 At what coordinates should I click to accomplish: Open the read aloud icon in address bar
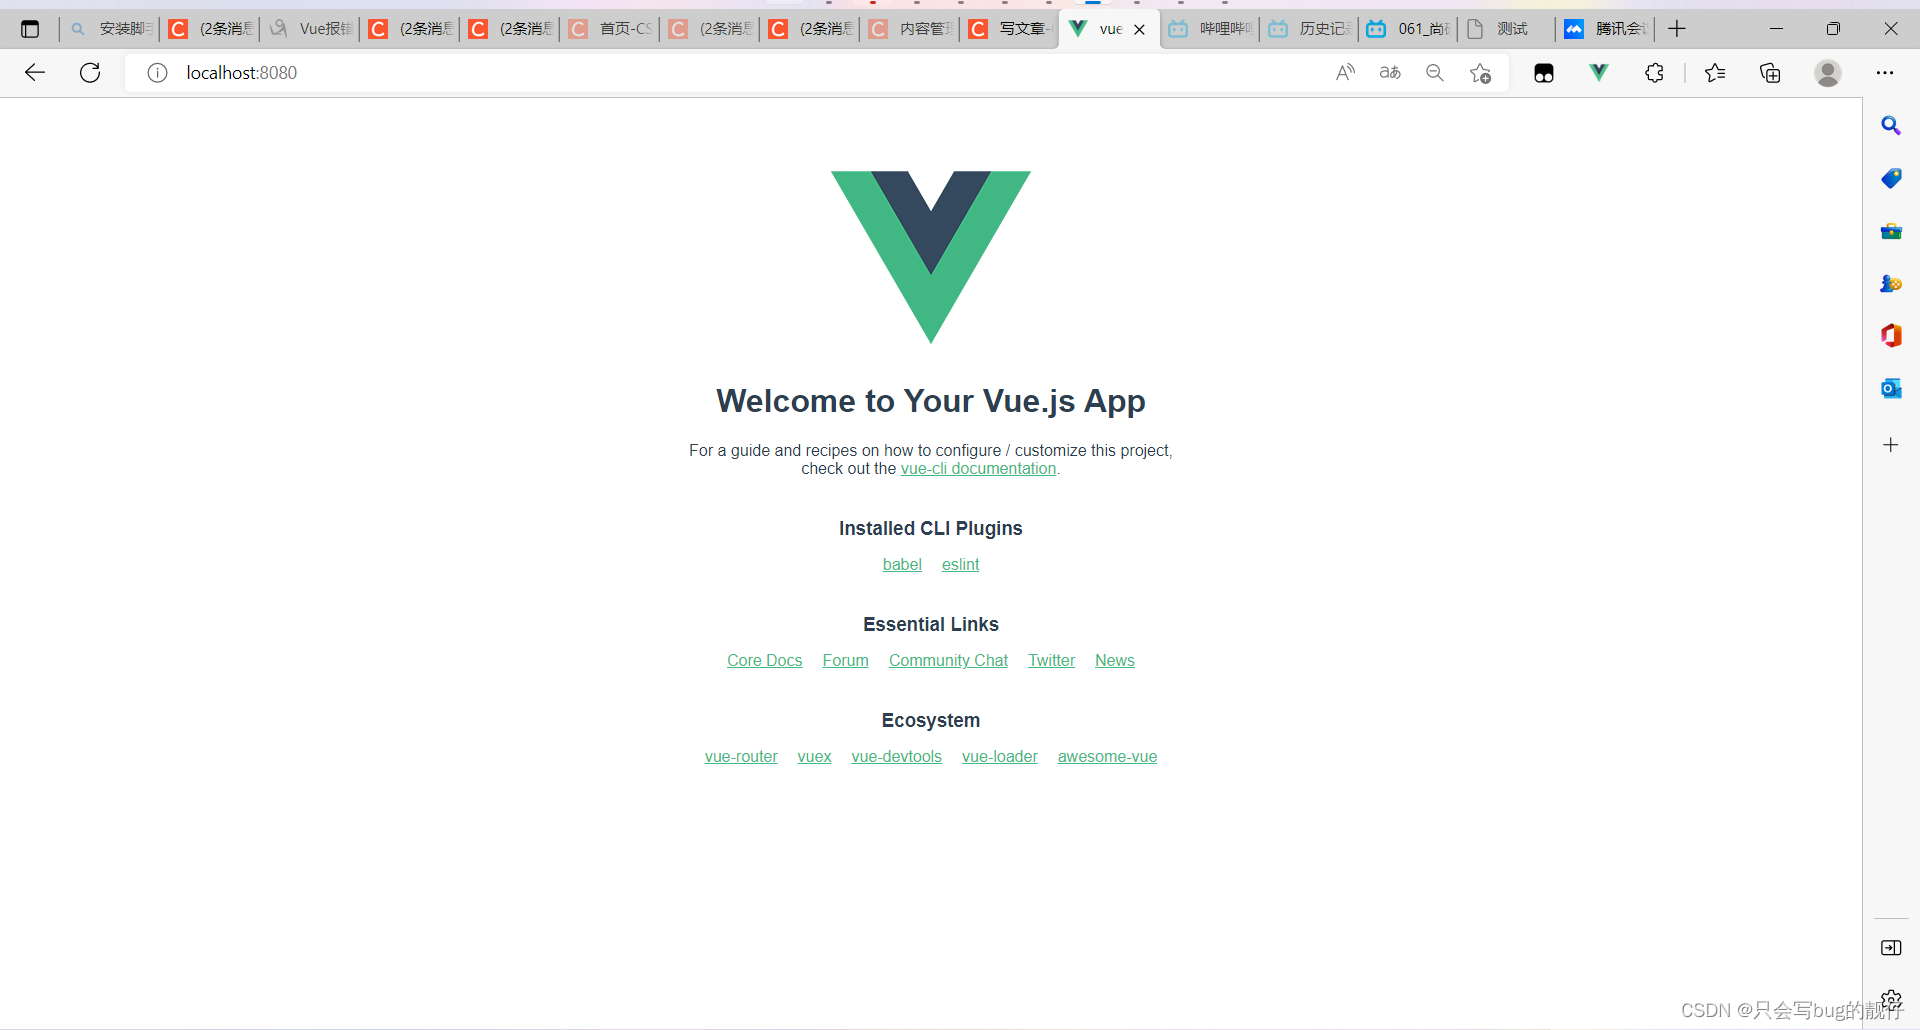point(1345,72)
